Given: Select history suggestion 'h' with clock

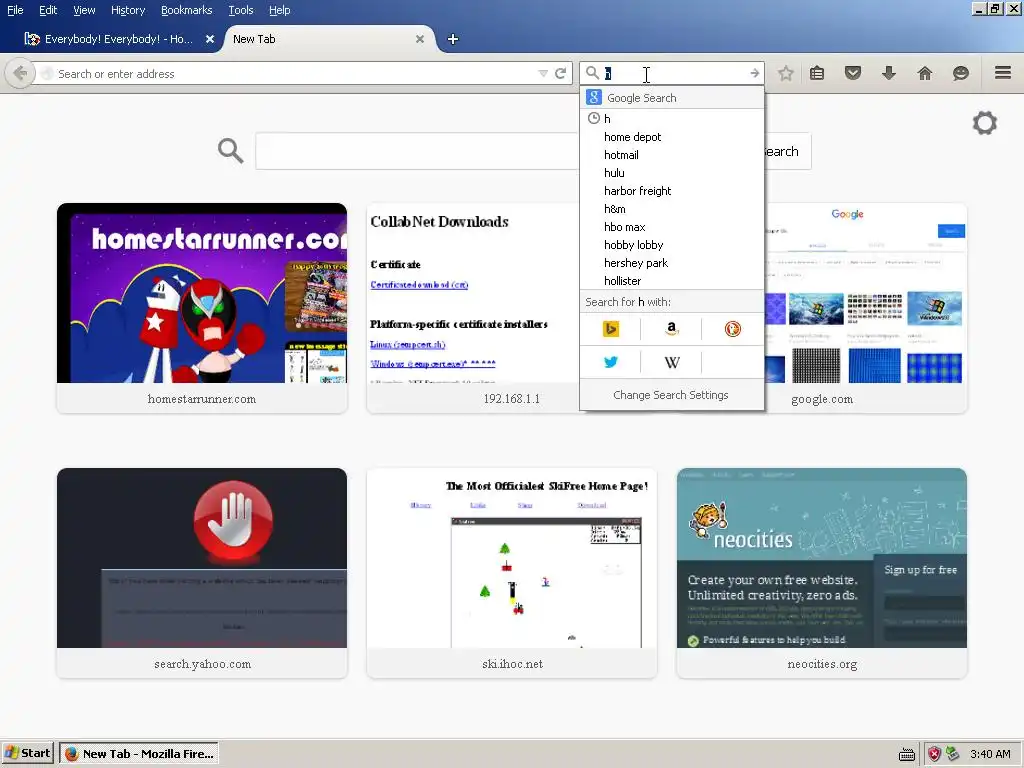Looking at the screenshot, I should coord(671,118).
